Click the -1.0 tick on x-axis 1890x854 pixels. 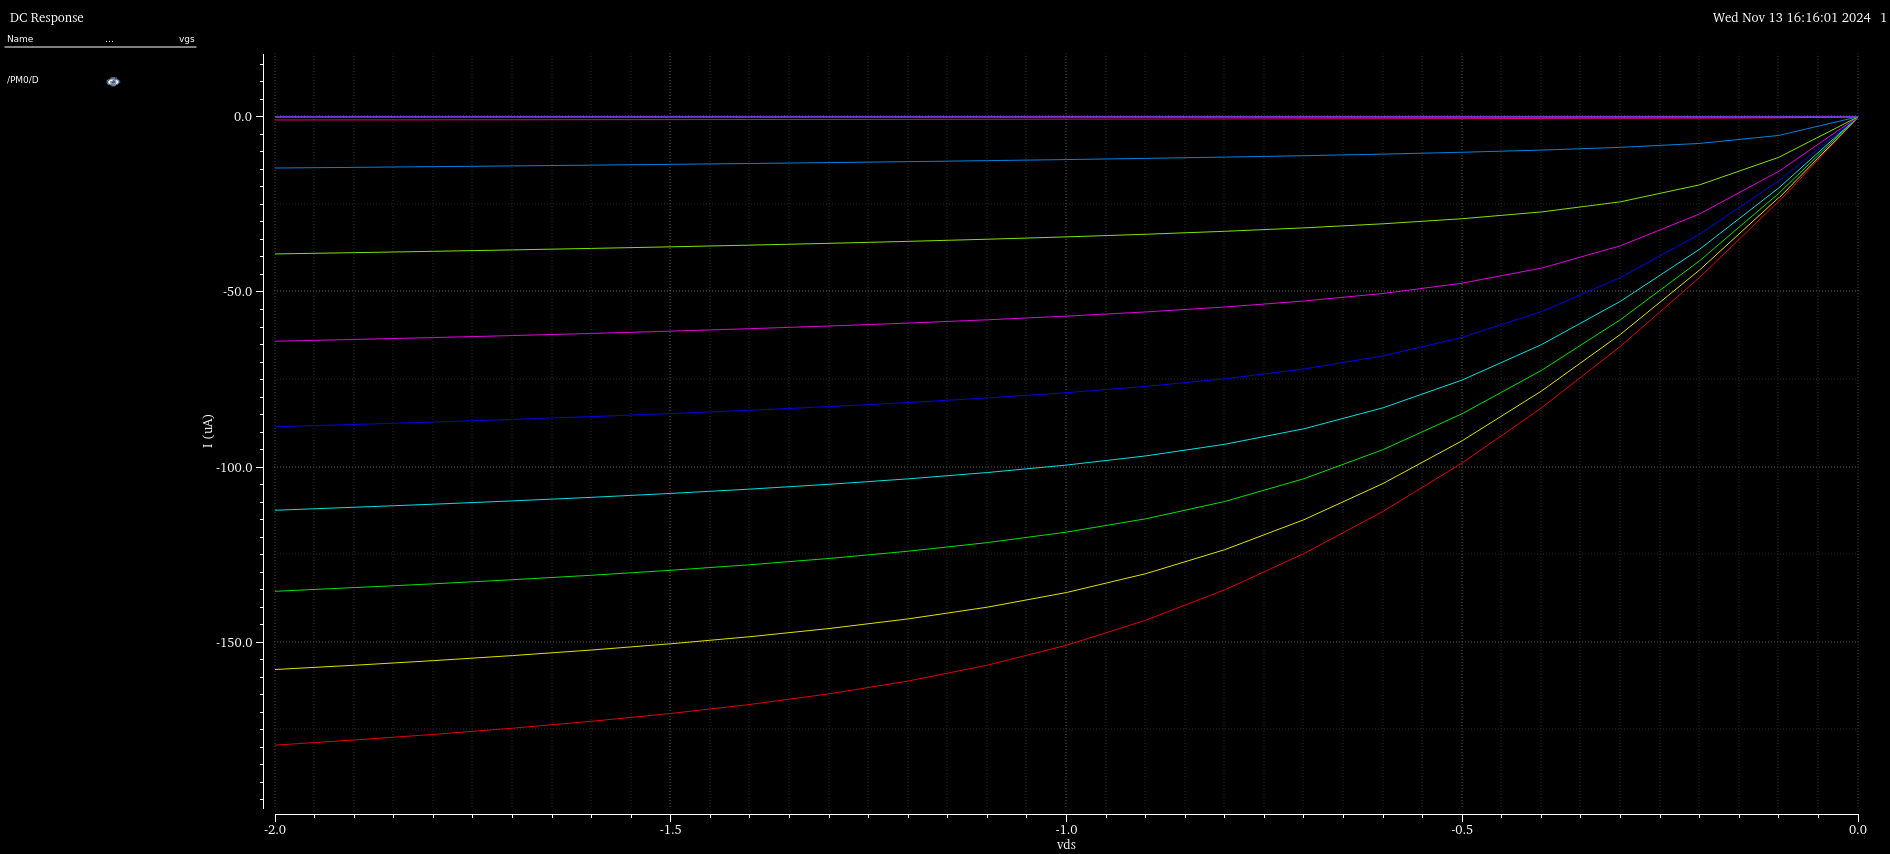pos(1066,829)
